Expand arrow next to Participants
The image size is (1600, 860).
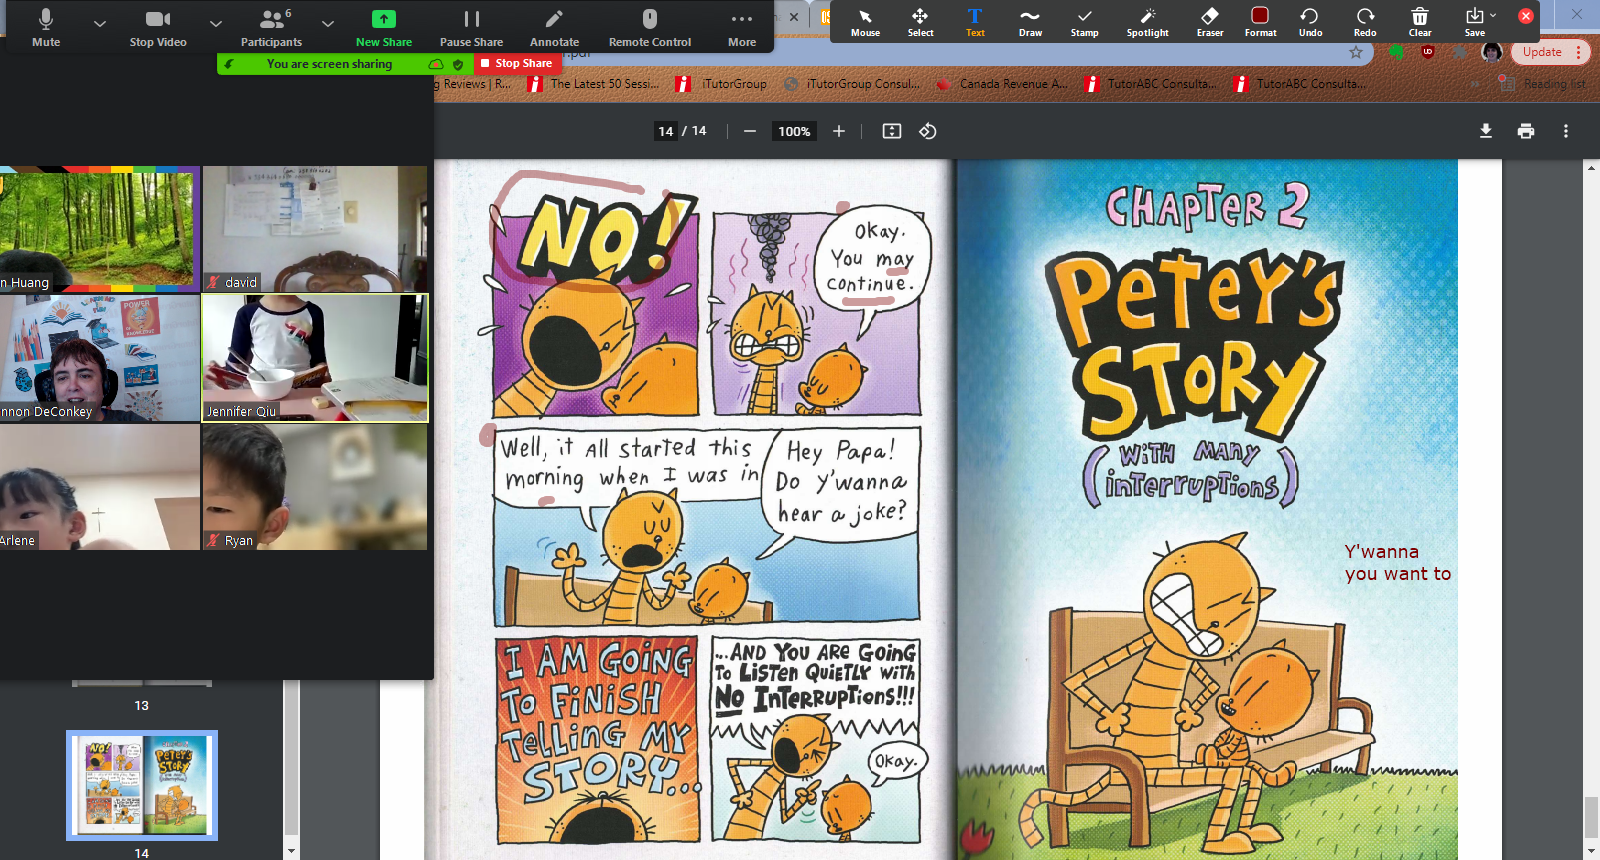328,23
